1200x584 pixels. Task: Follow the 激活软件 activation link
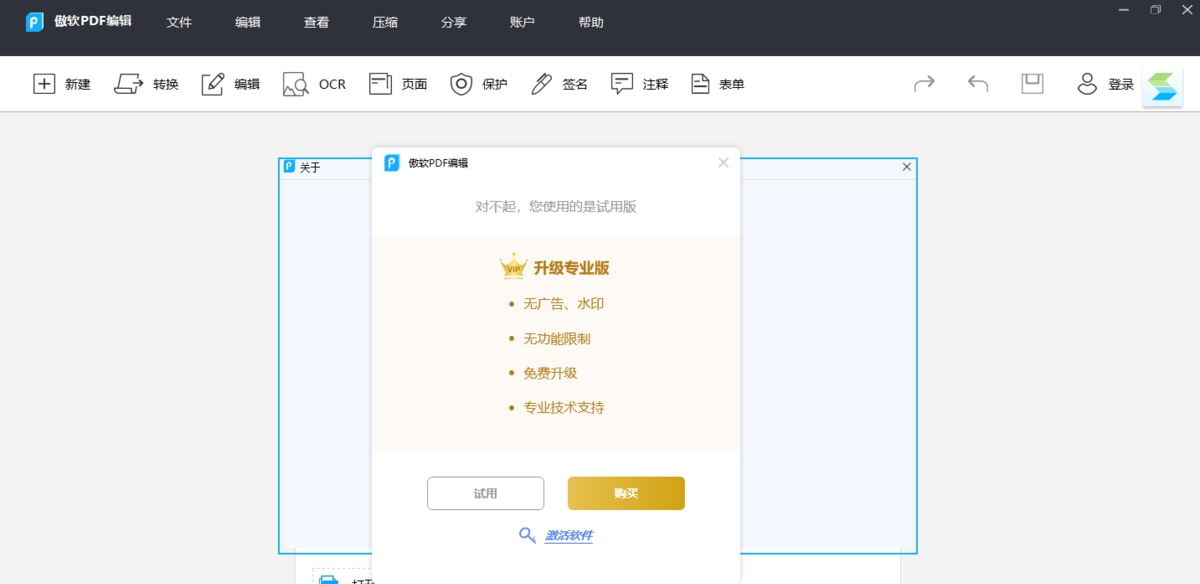point(568,536)
